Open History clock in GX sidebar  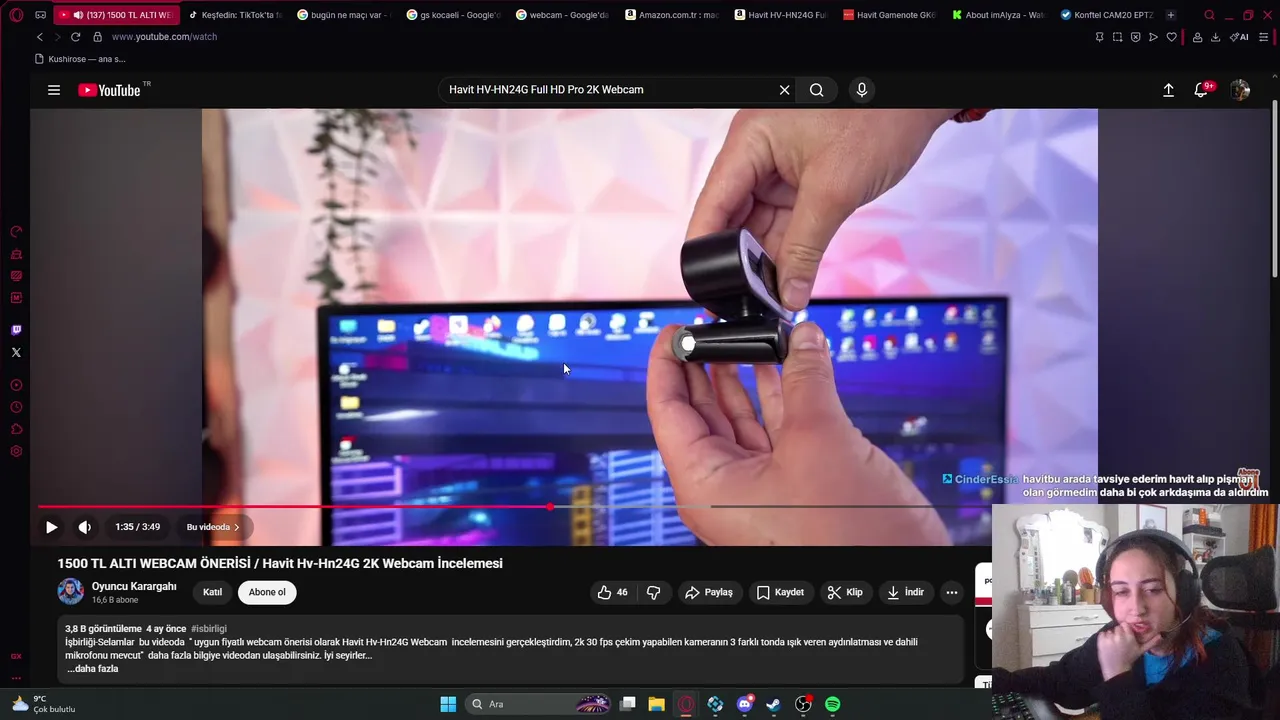(16, 408)
